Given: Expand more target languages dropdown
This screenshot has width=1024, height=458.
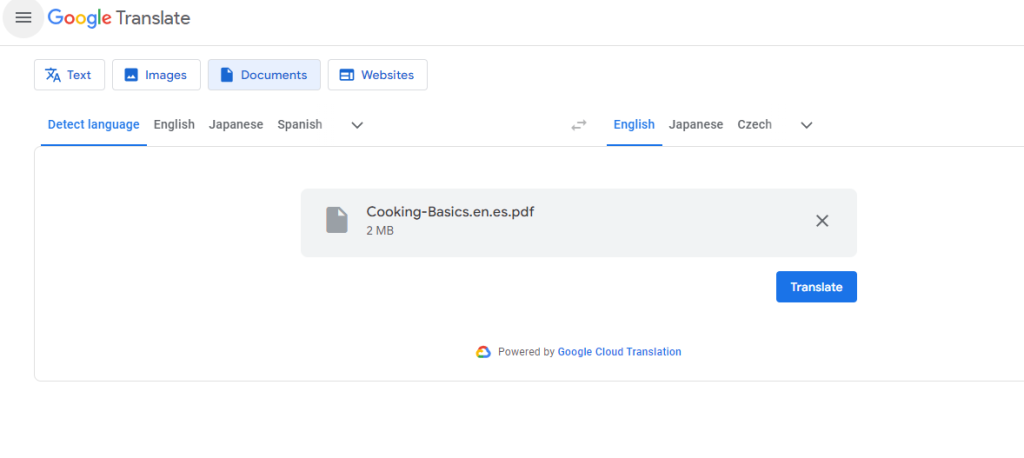Looking at the screenshot, I should point(807,125).
